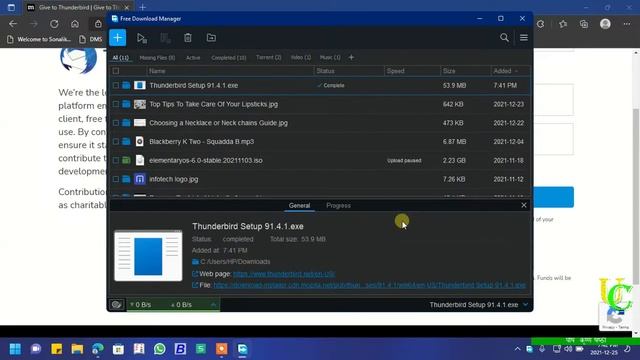Open the C:/Users/HP/Downloads path
The height and width of the screenshot is (360, 640).
(x=235, y=262)
